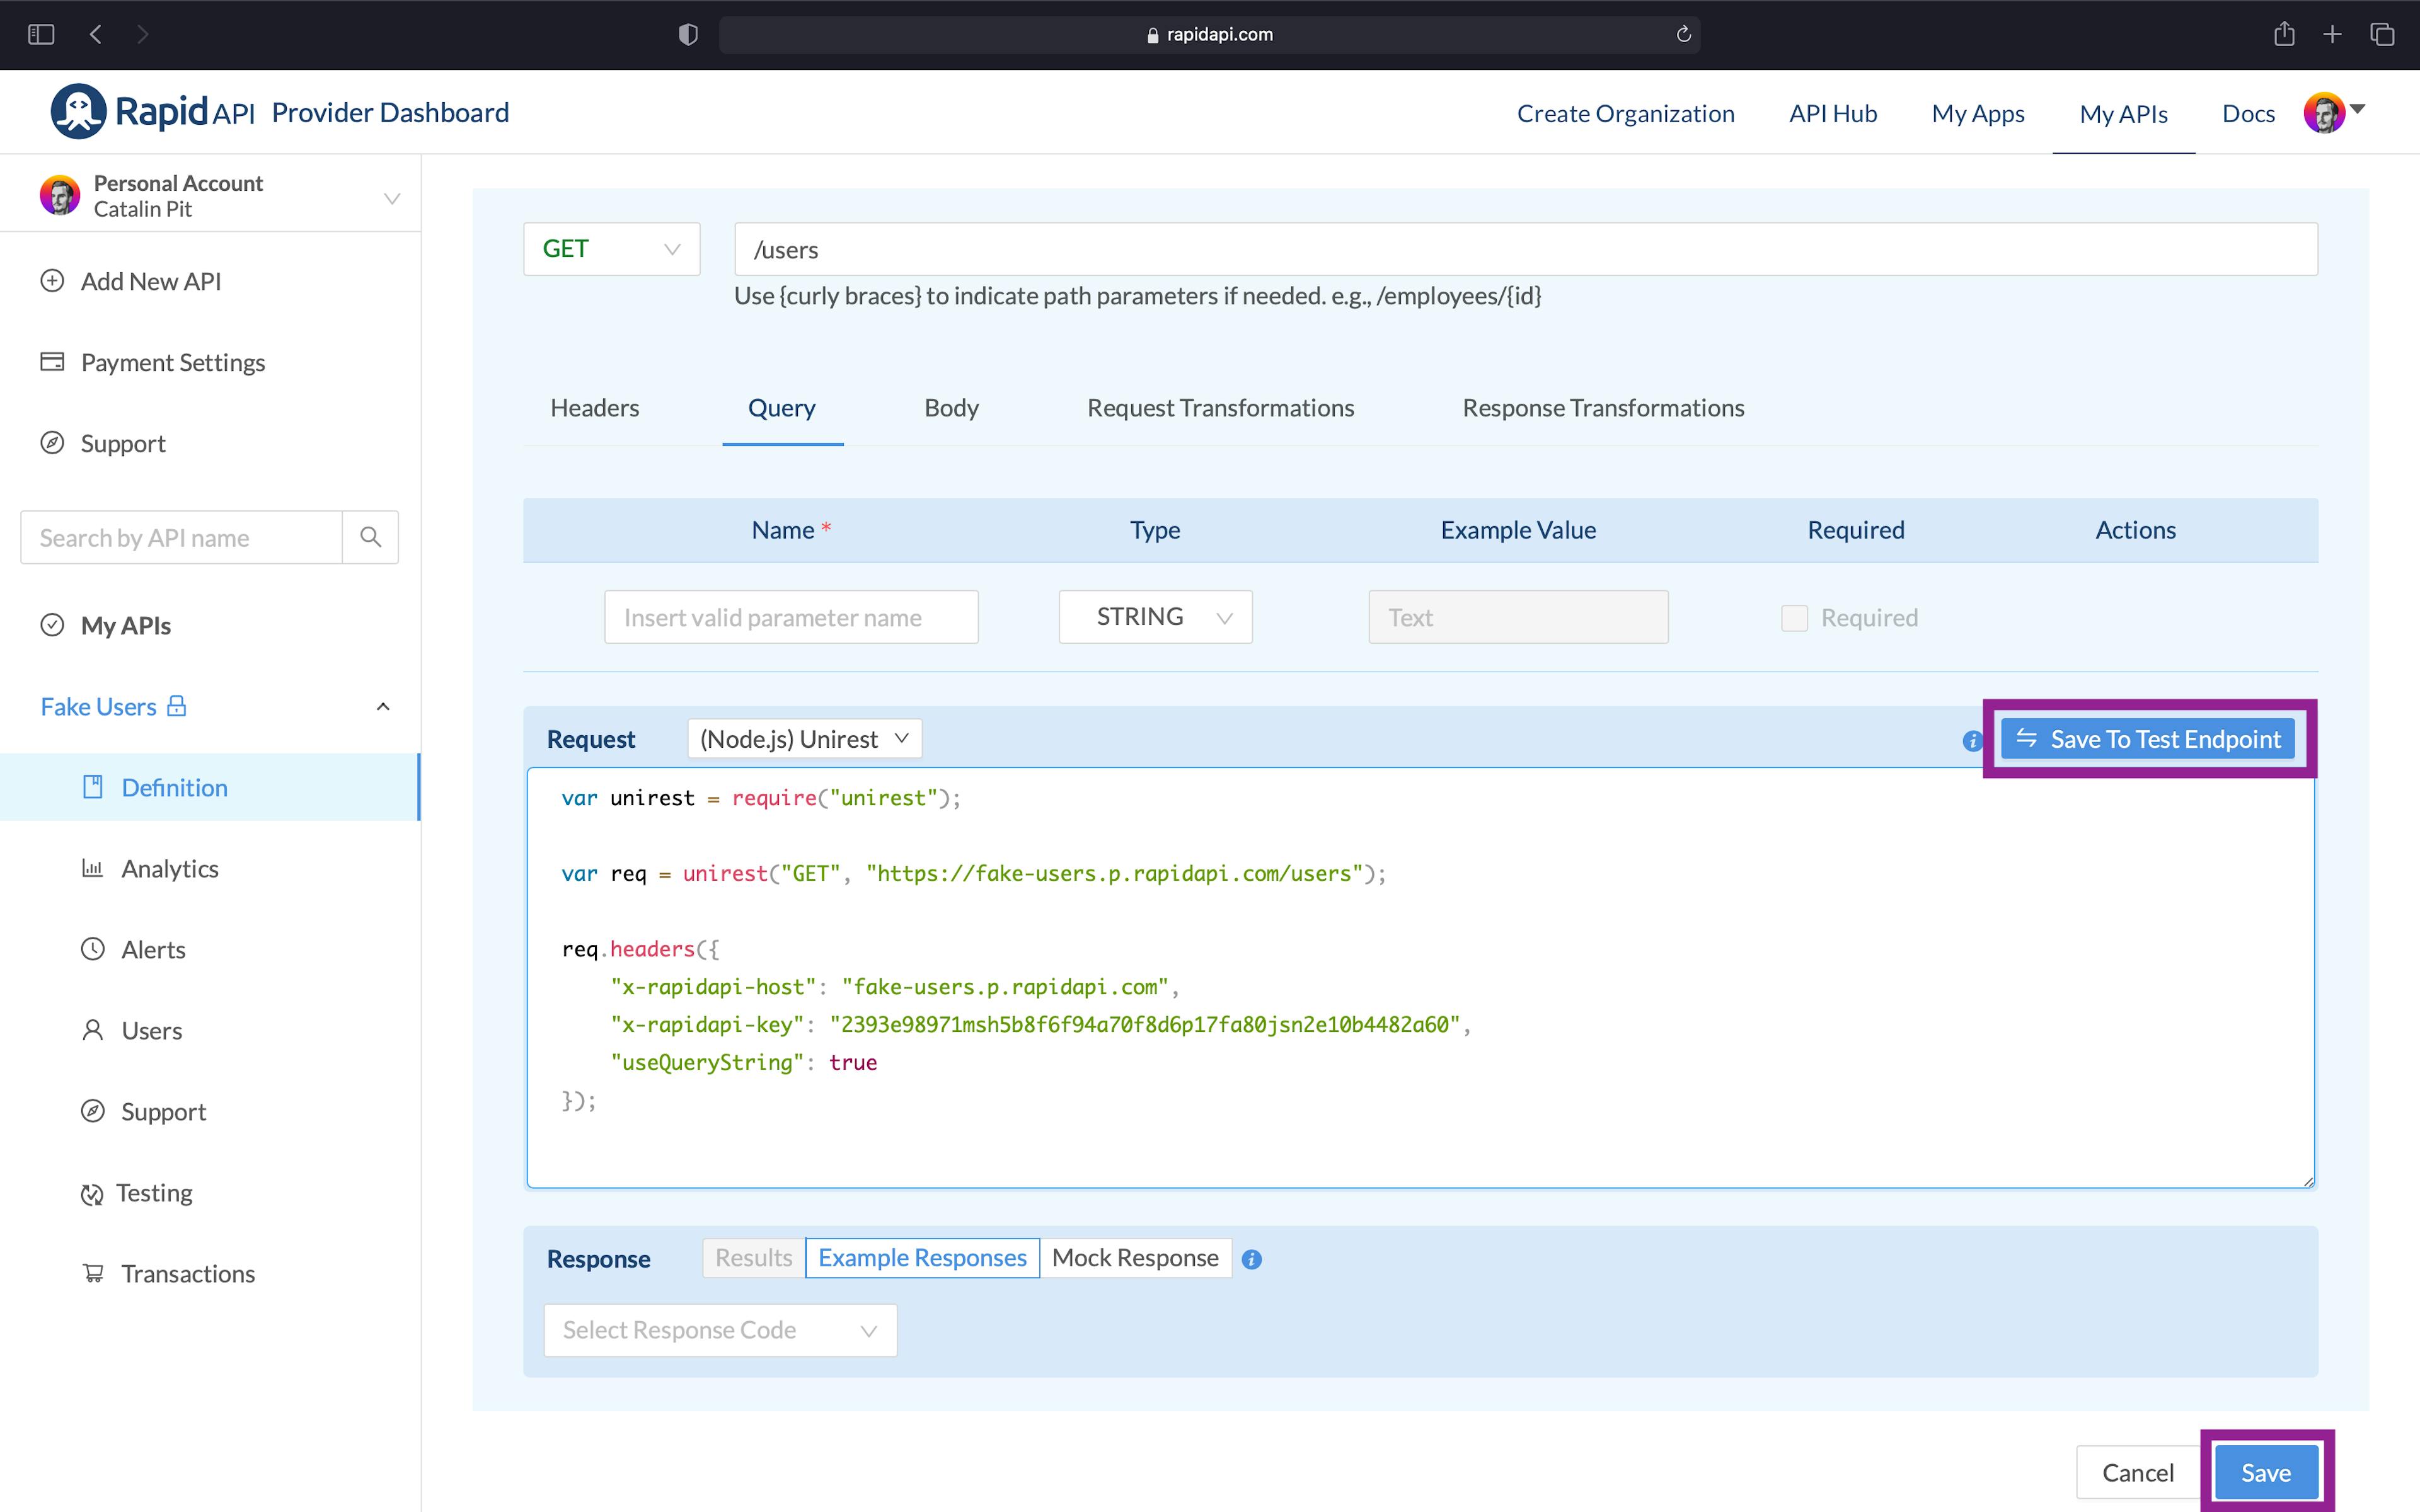Select the Example Responses tab
Image resolution: width=2420 pixels, height=1512 pixels.
(x=922, y=1258)
